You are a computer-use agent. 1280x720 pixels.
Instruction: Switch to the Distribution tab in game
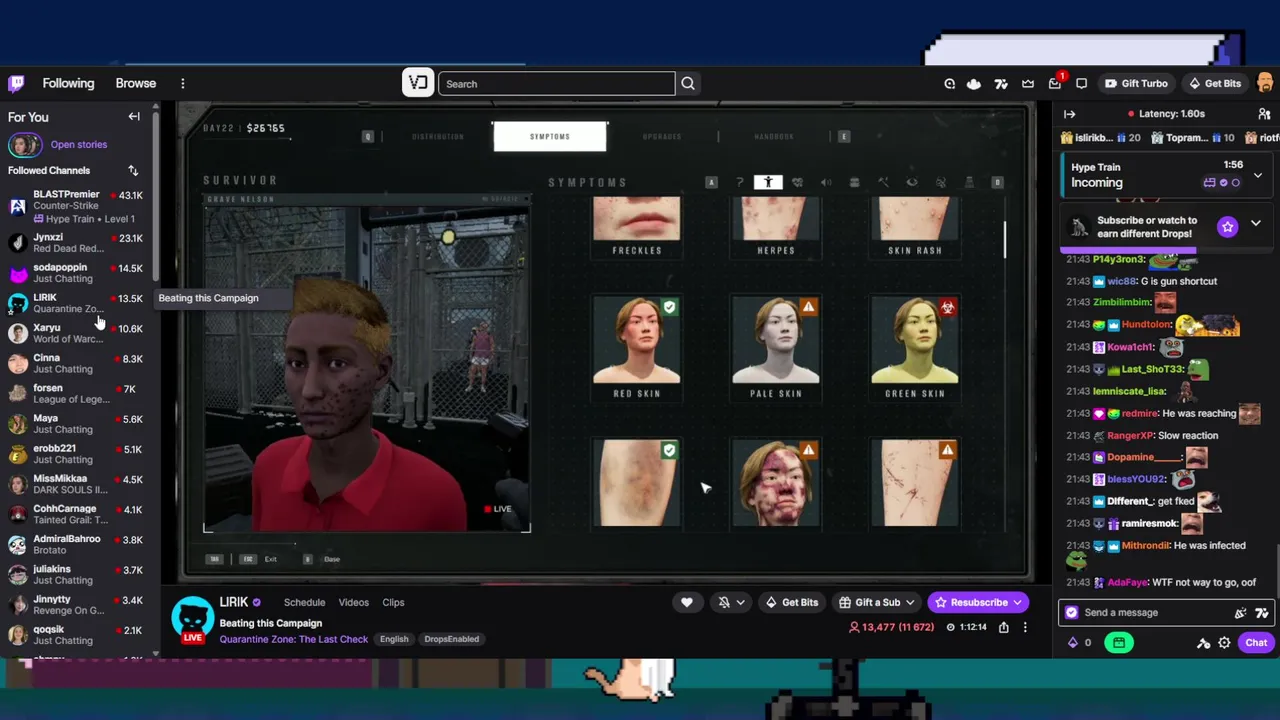tap(437, 137)
